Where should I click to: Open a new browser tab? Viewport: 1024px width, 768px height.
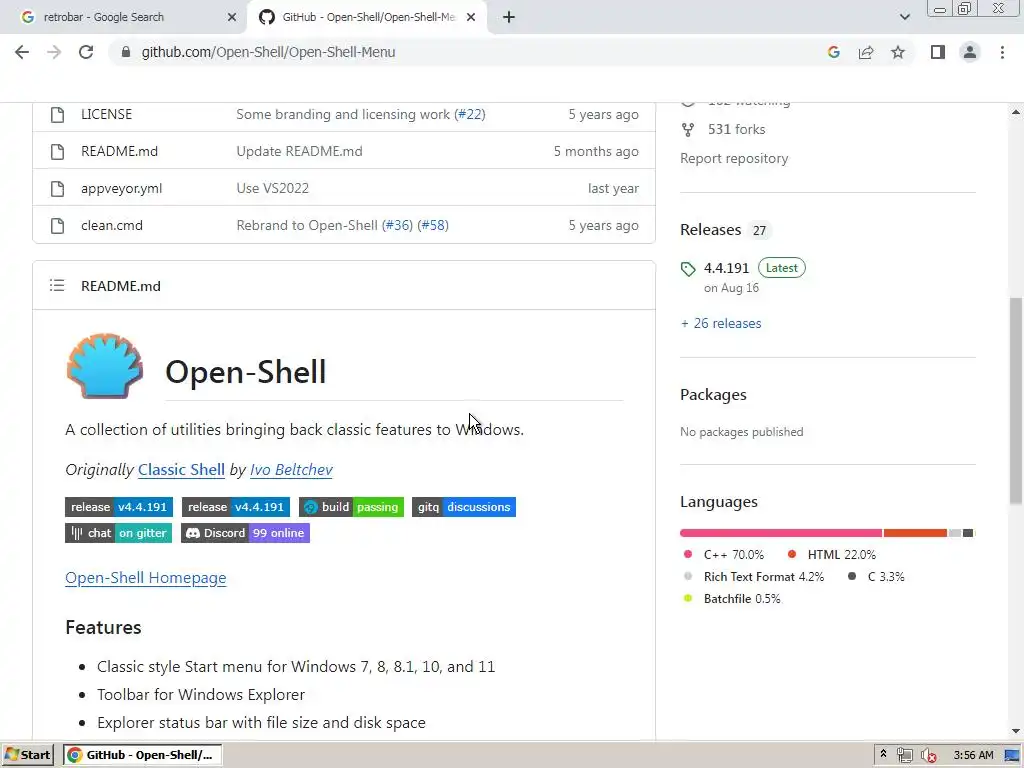click(x=509, y=17)
